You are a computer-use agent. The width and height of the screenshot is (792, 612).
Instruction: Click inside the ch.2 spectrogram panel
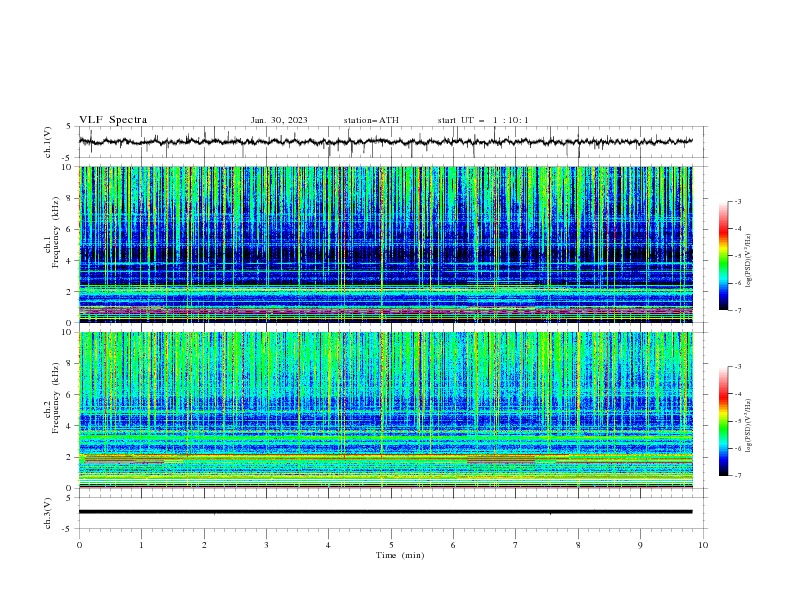pyautogui.click(x=385, y=410)
